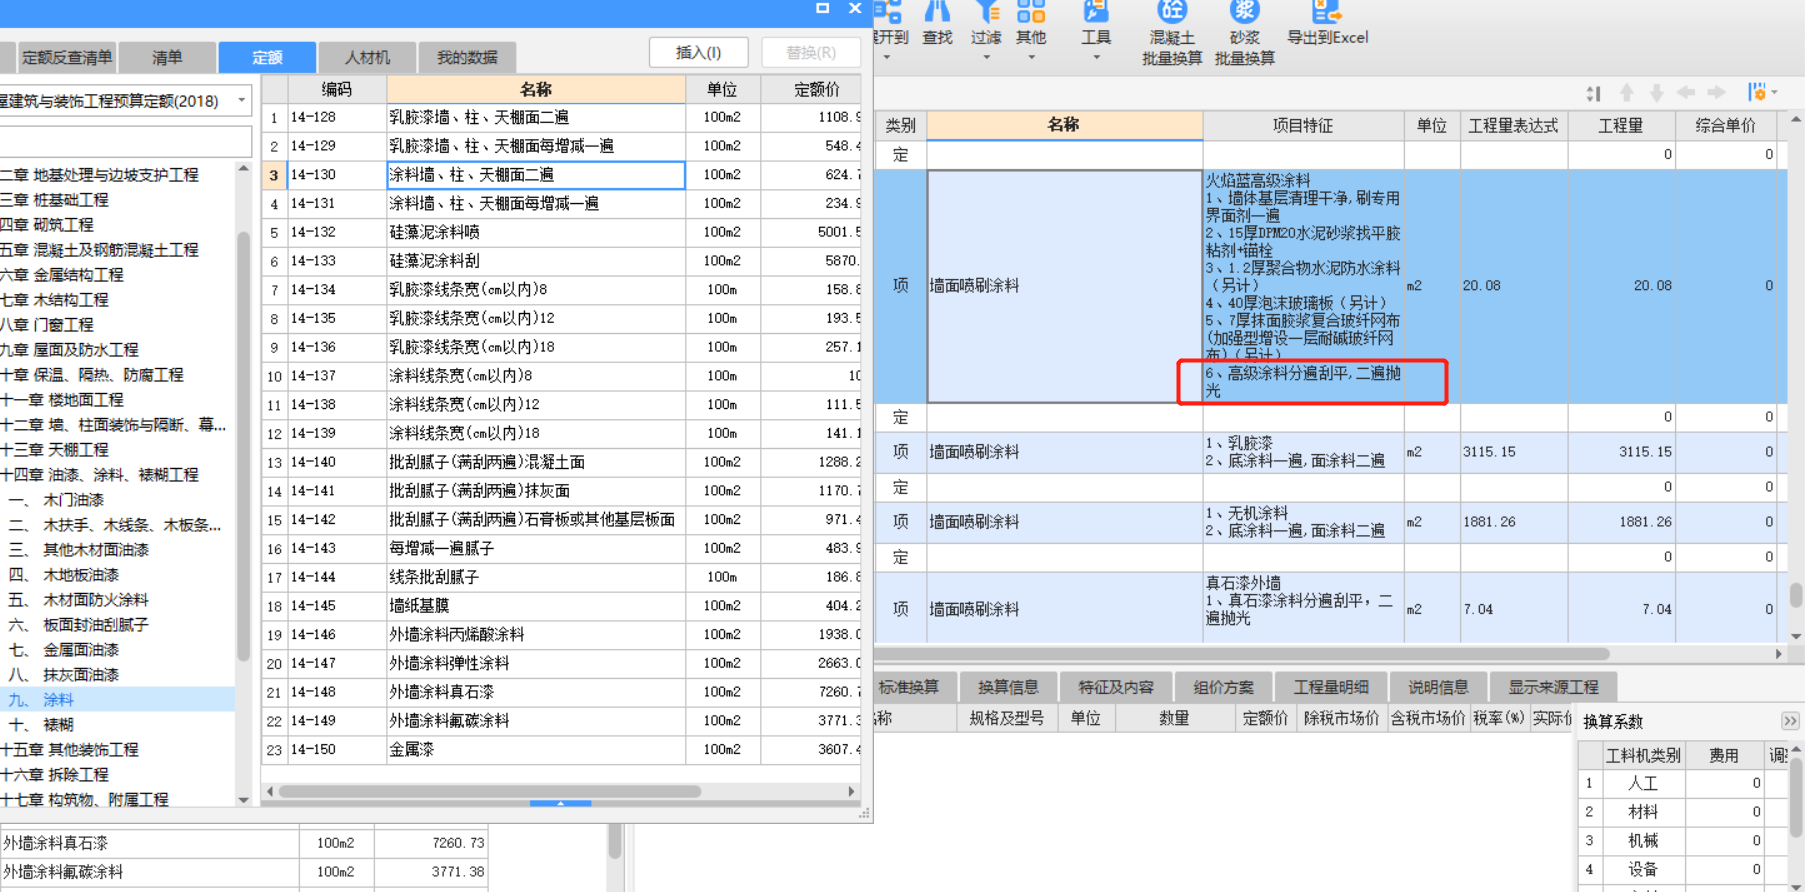Select tree item 十四章 油漆、涂料、裱糊工程
Image resolution: width=1805 pixels, height=892 pixels.
[99, 475]
